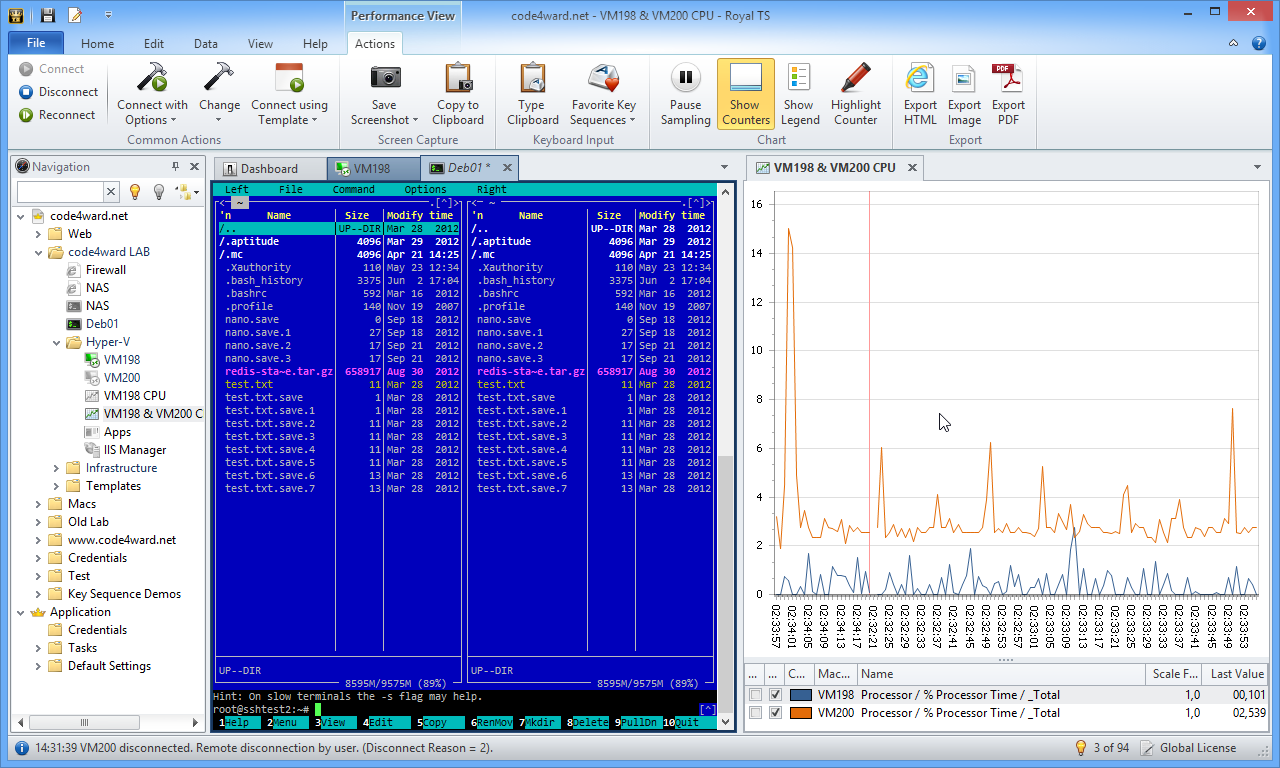Expand the Web folder
Viewport: 1280px width, 768px height.
[39, 234]
